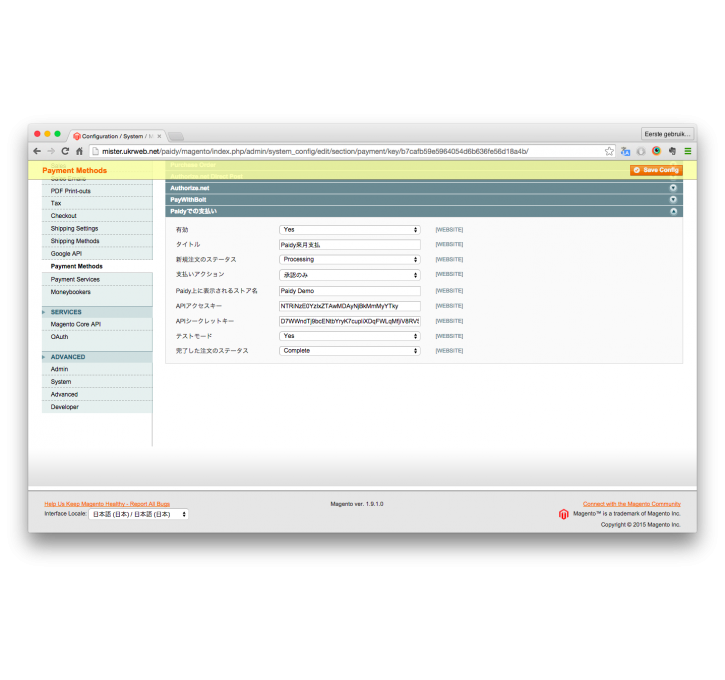This screenshot has height=680, width=725.
Task: Click the APIアクセスキー input field
Action: click(350, 306)
